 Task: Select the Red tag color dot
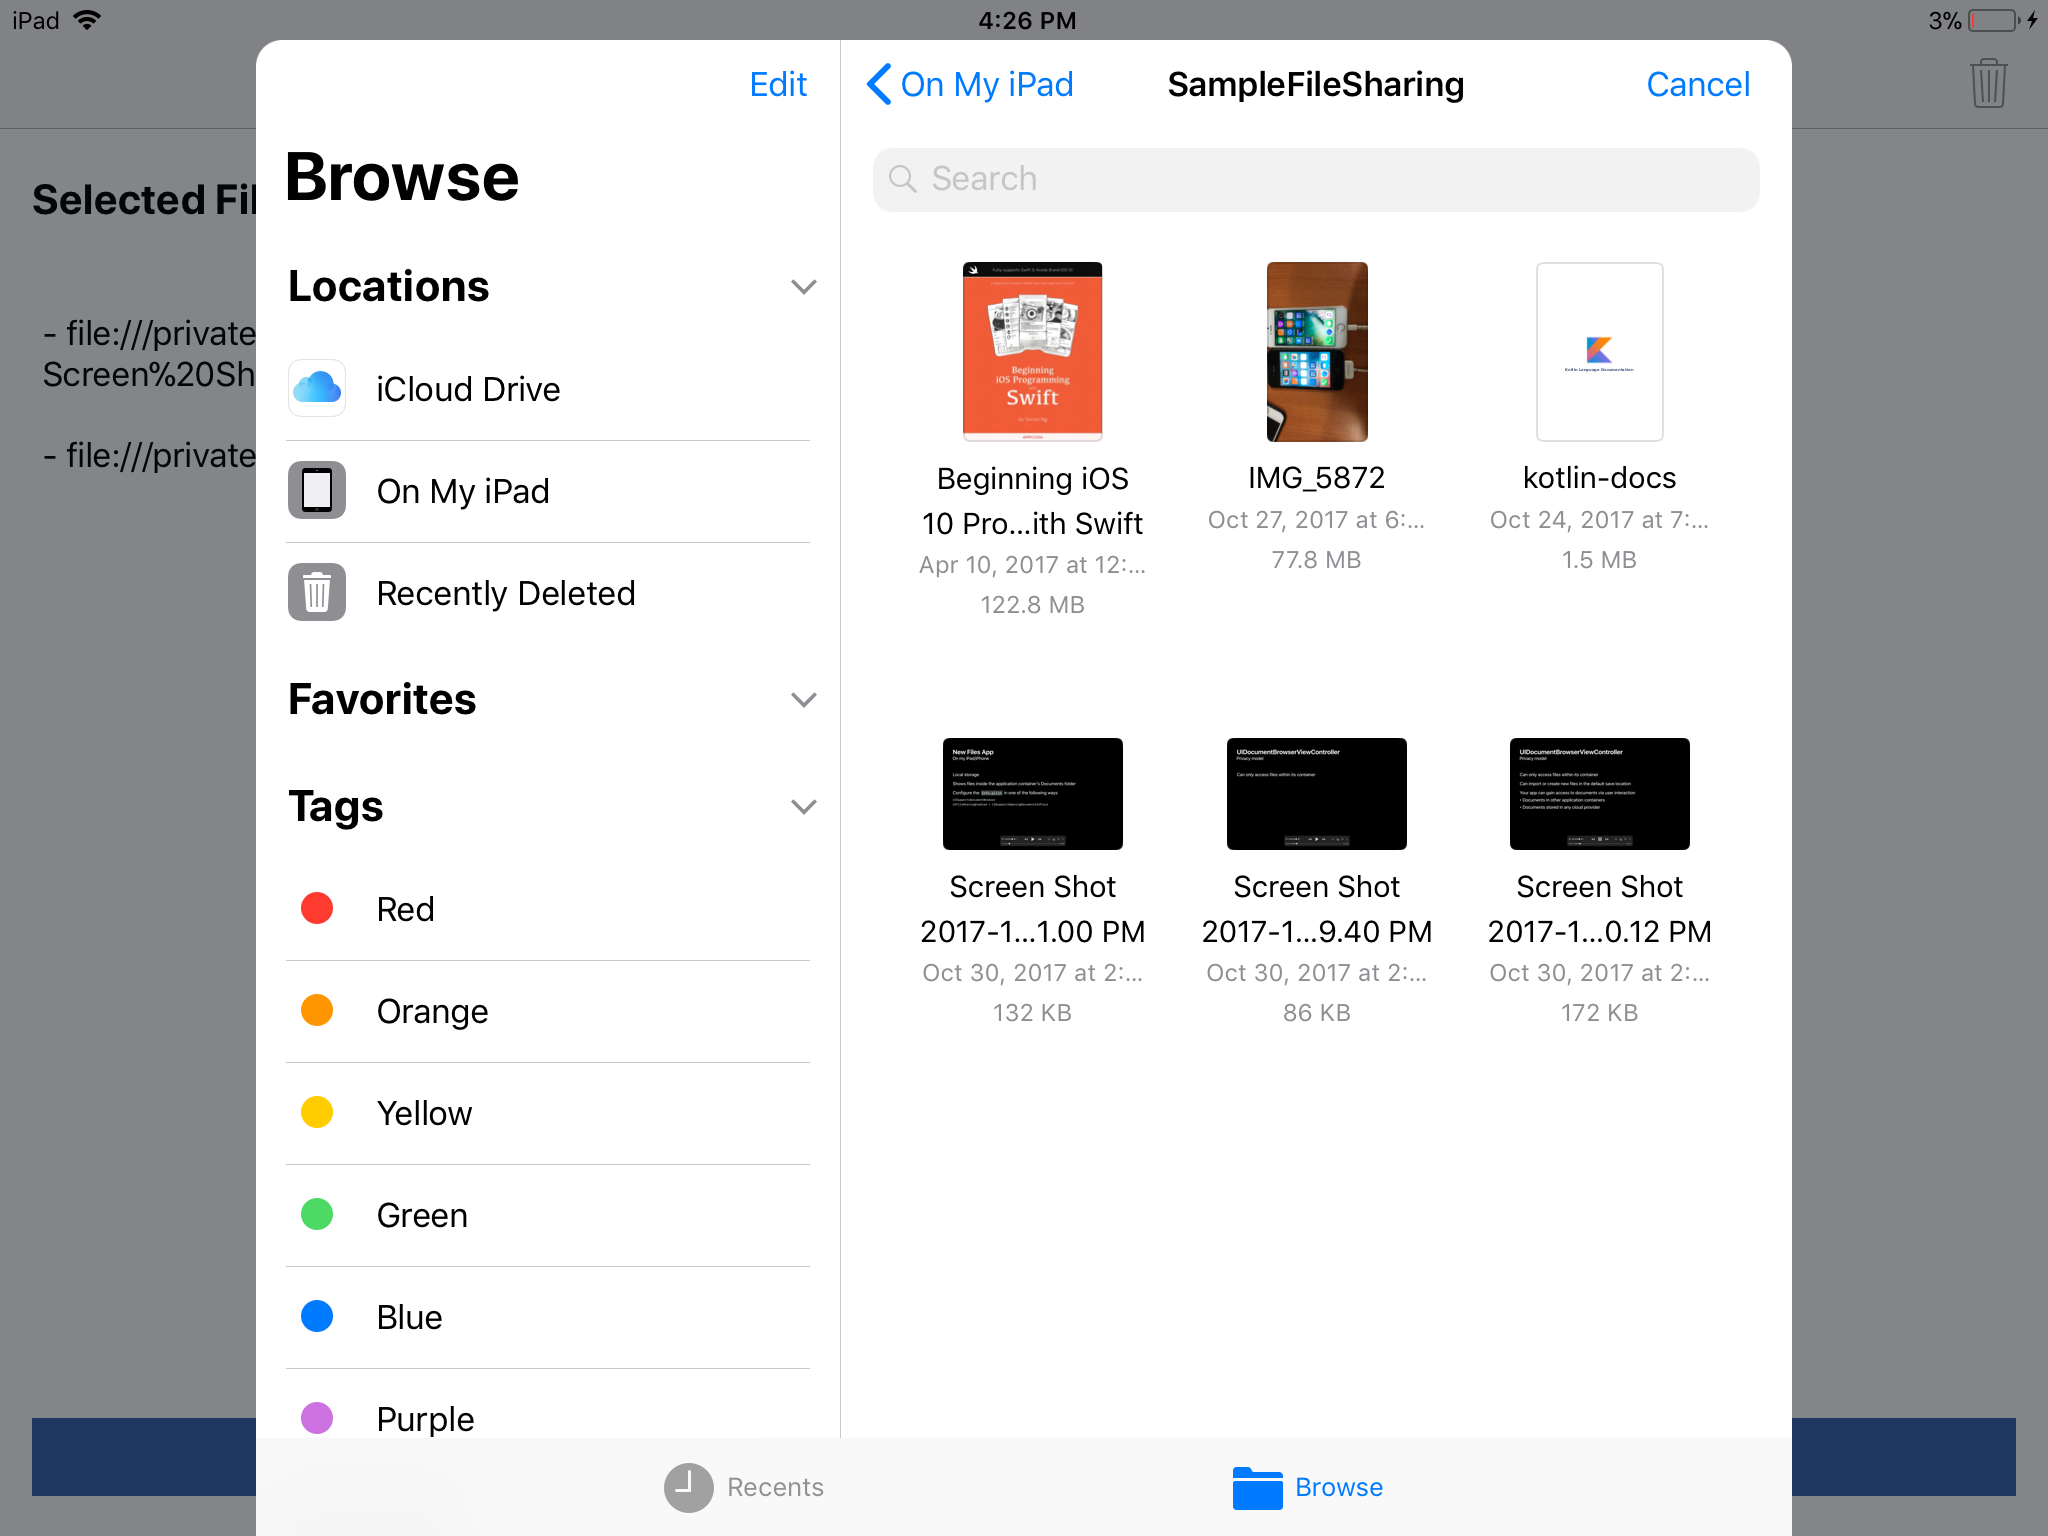[x=317, y=908]
